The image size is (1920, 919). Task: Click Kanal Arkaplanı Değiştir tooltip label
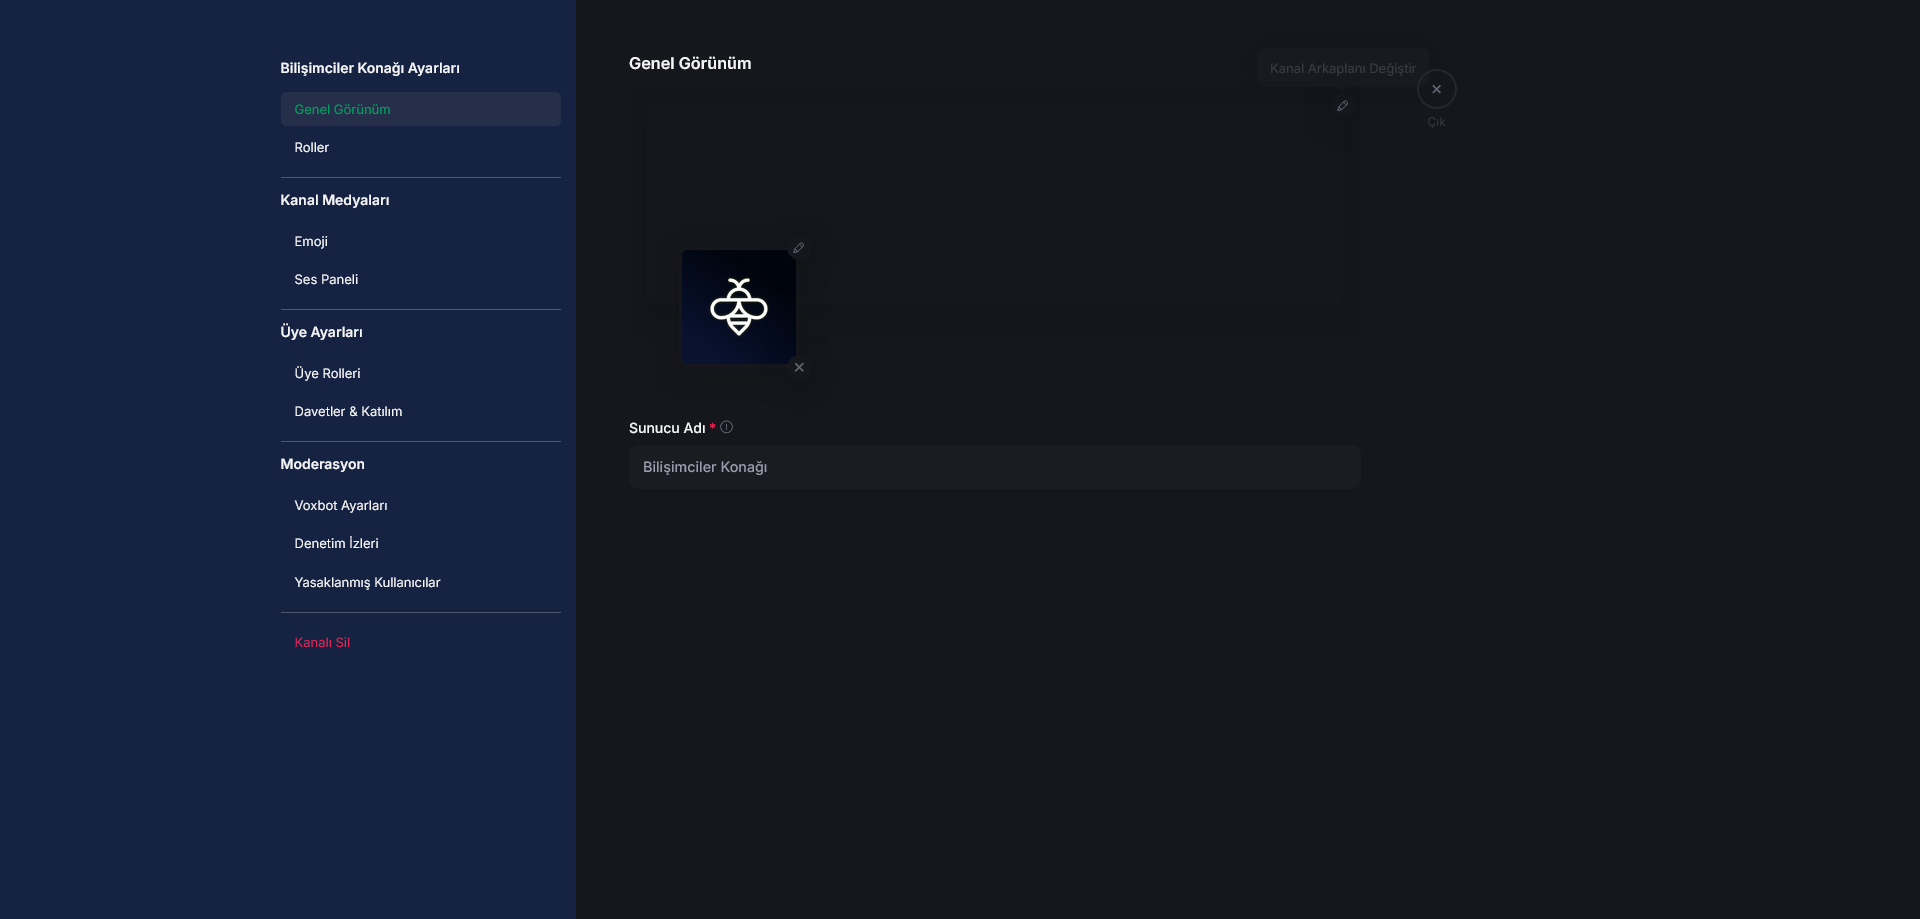click(x=1342, y=68)
